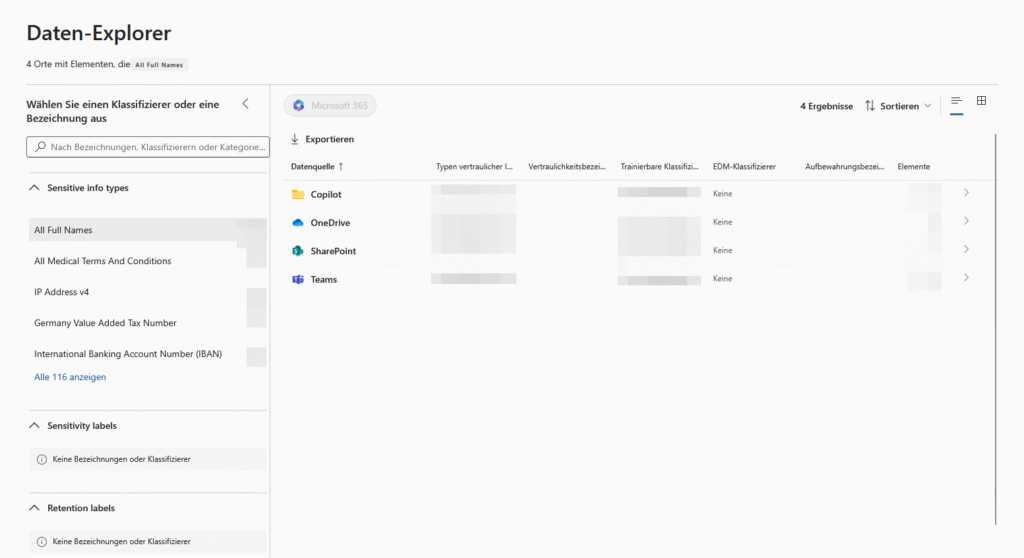Viewport: 1024px width, 558px height.
Task: Click the 4 Ergebnisse count
Action: (826, 106)
